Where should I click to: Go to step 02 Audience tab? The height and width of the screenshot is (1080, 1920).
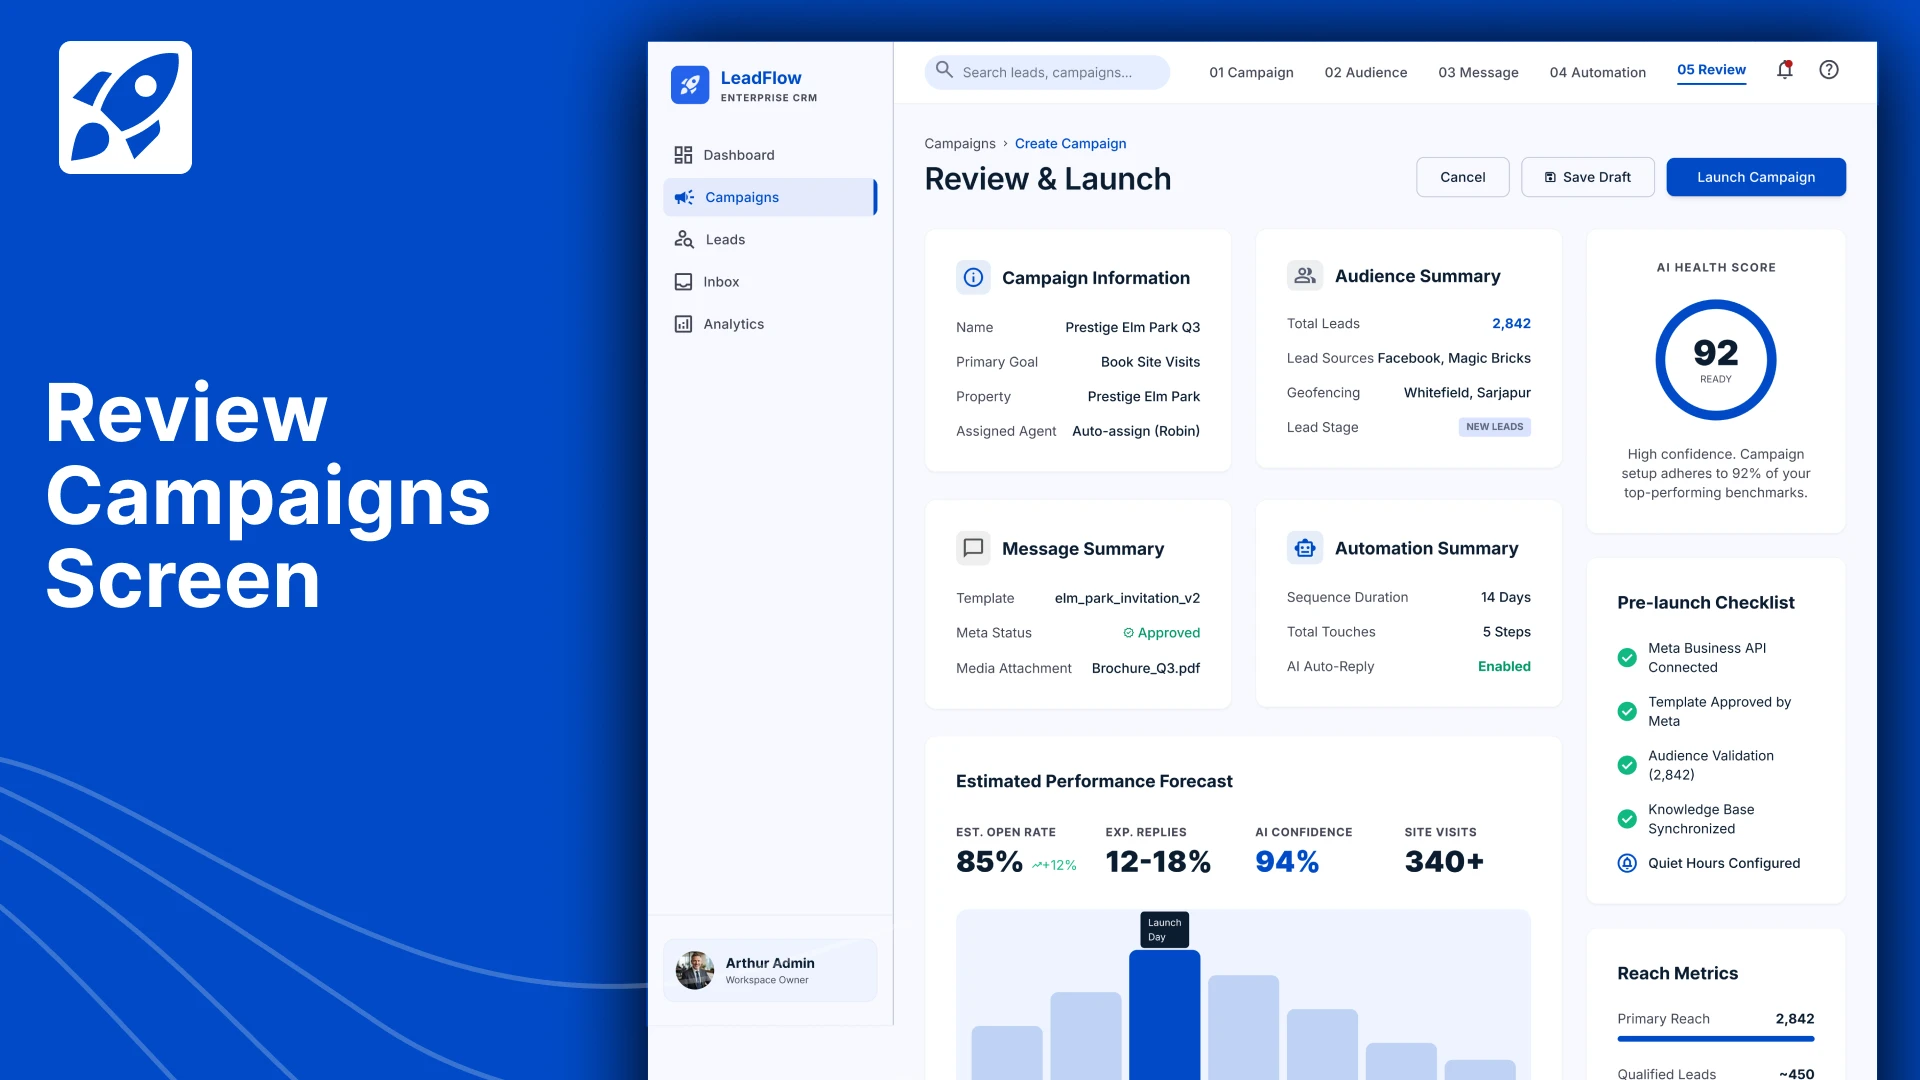(1365, 72)
